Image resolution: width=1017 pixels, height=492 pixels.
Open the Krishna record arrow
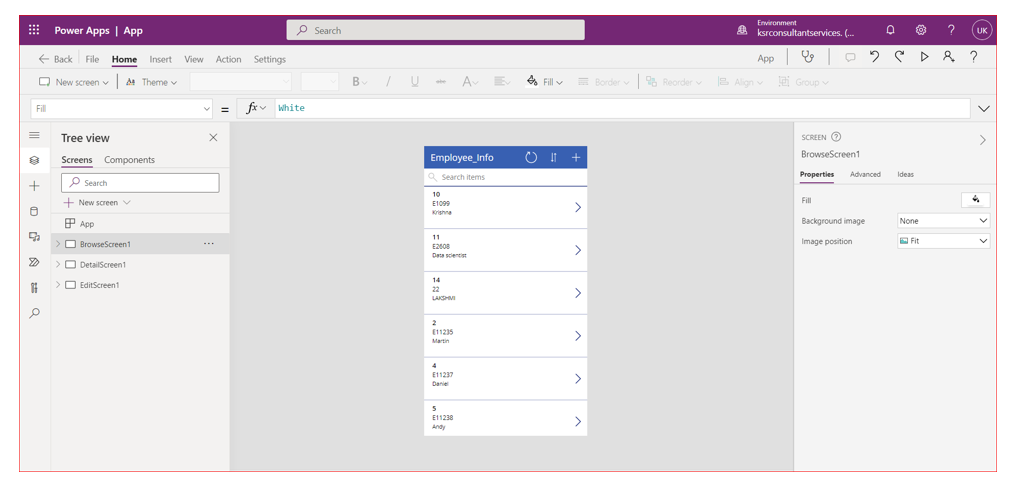(x=577, y=207)
